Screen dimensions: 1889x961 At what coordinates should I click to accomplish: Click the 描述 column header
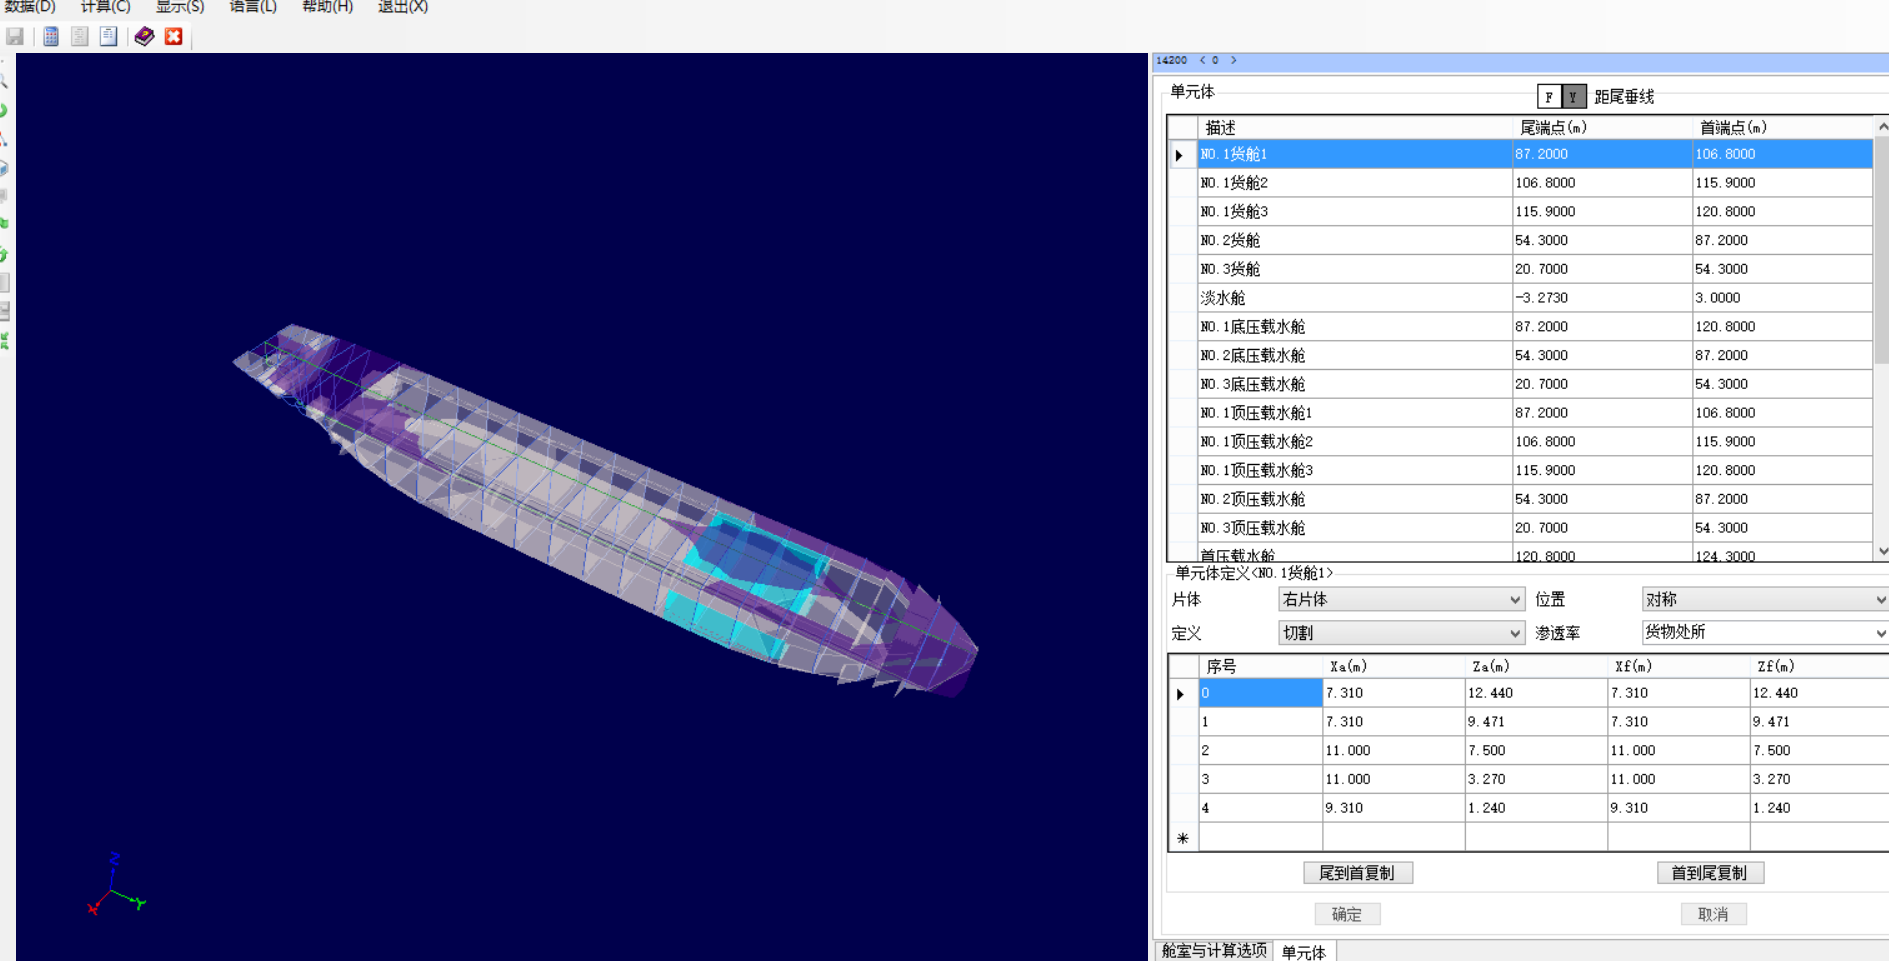1355,128
